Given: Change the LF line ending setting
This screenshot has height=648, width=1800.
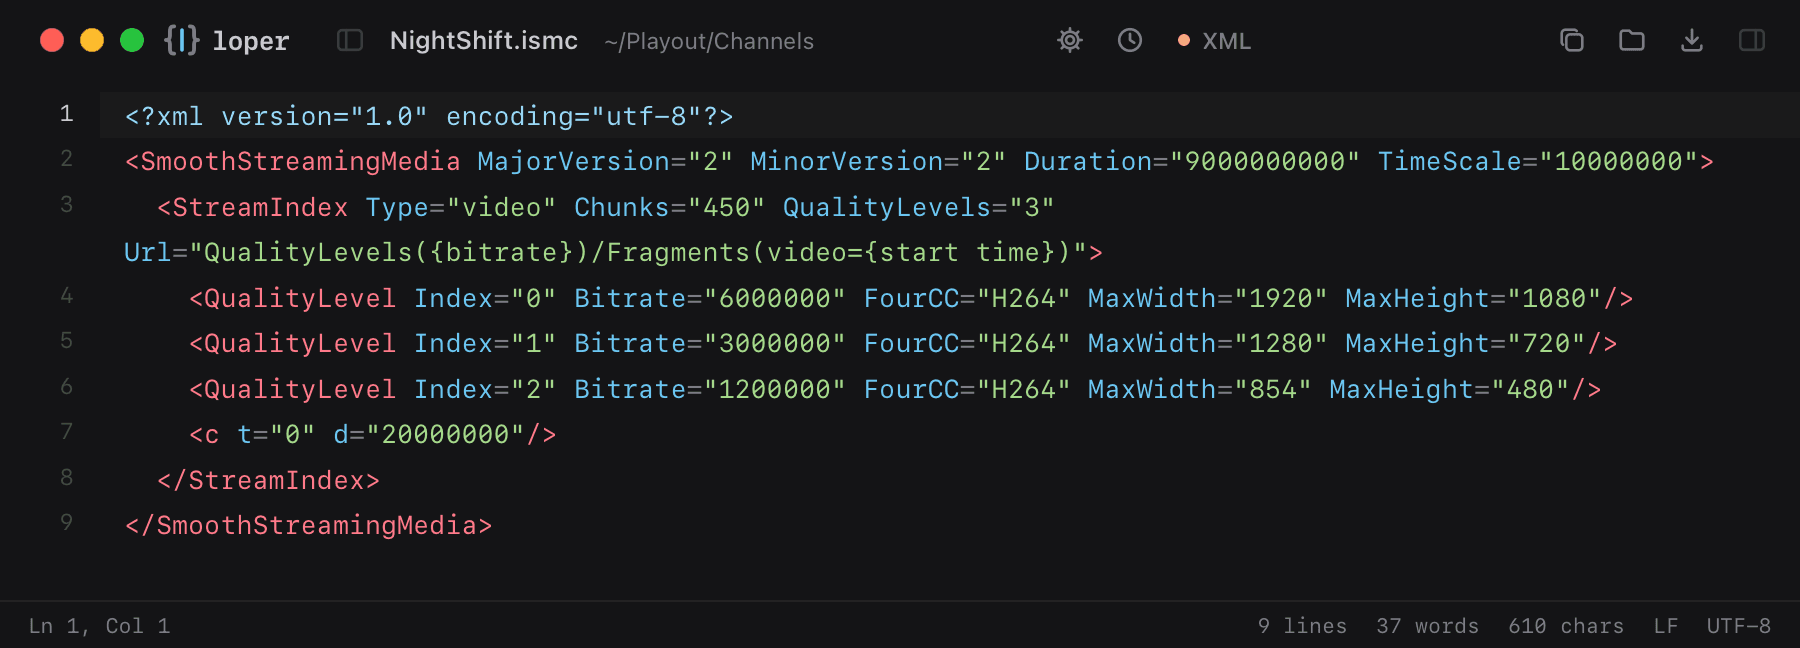Looking at the screenshot, I should [x=1666, y=626].
